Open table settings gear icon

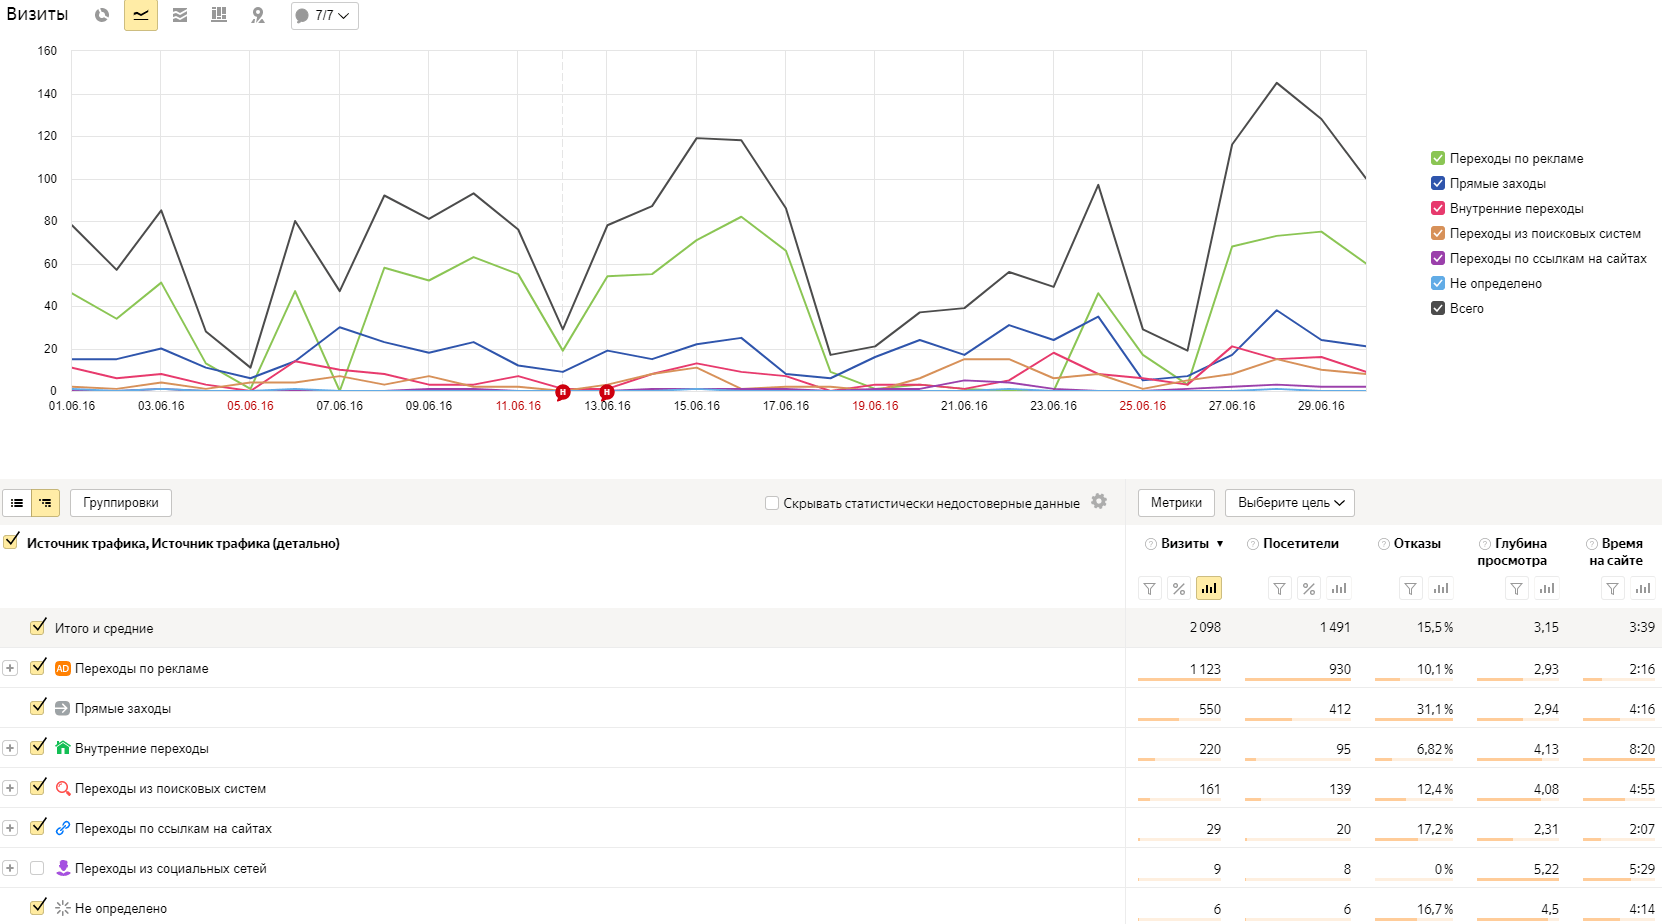[1099, 502]
